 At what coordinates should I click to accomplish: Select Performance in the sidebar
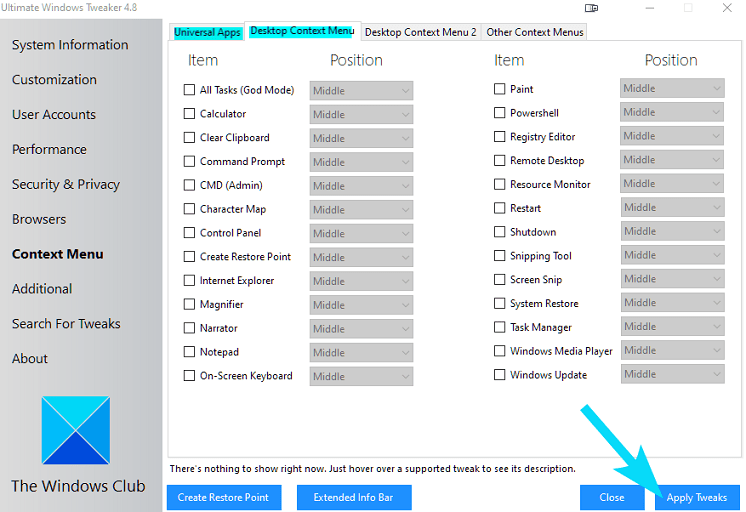49,149
